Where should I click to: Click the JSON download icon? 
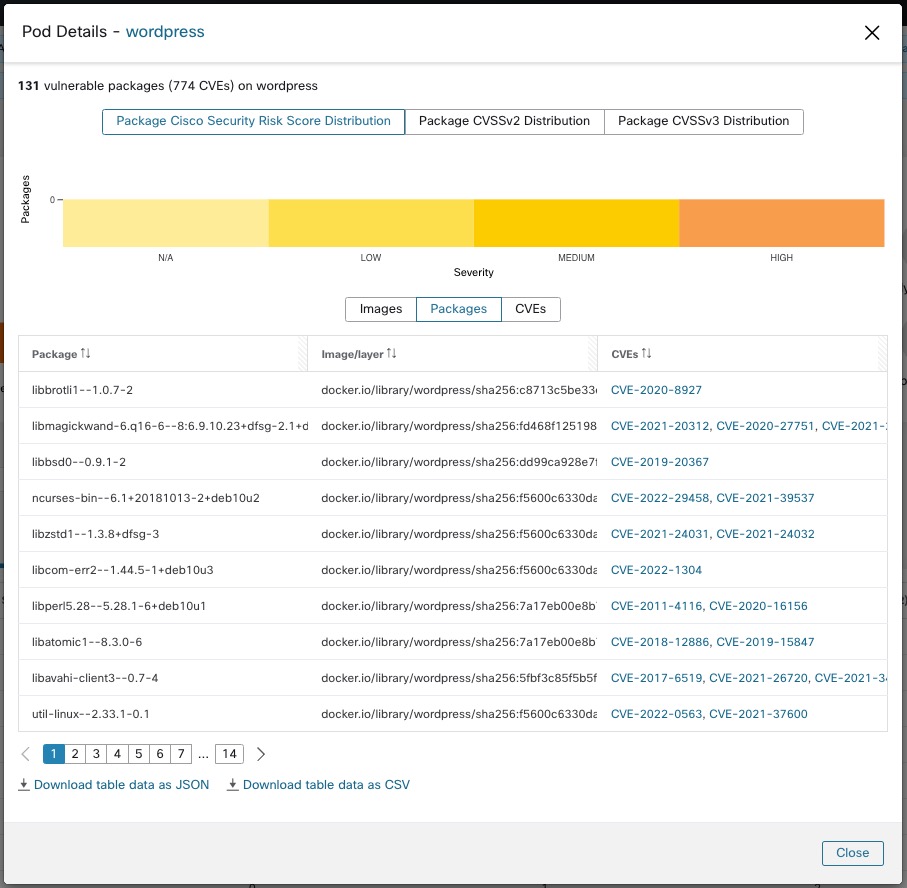pos(24,784)
